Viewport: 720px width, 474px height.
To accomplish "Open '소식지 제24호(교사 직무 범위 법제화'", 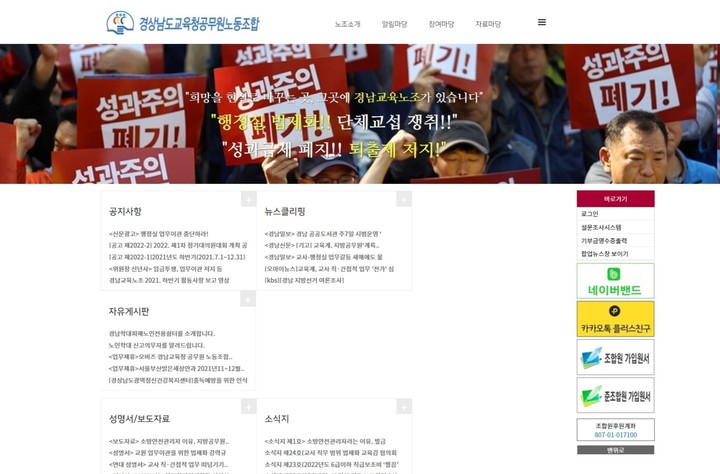I will click(x=331, y=453).
